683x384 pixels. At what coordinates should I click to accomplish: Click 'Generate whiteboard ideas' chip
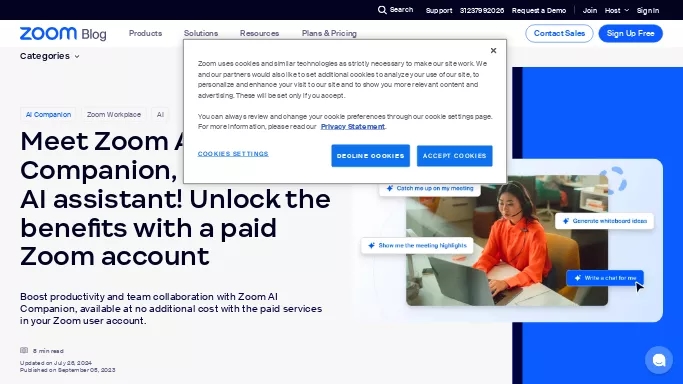(605, 221)
